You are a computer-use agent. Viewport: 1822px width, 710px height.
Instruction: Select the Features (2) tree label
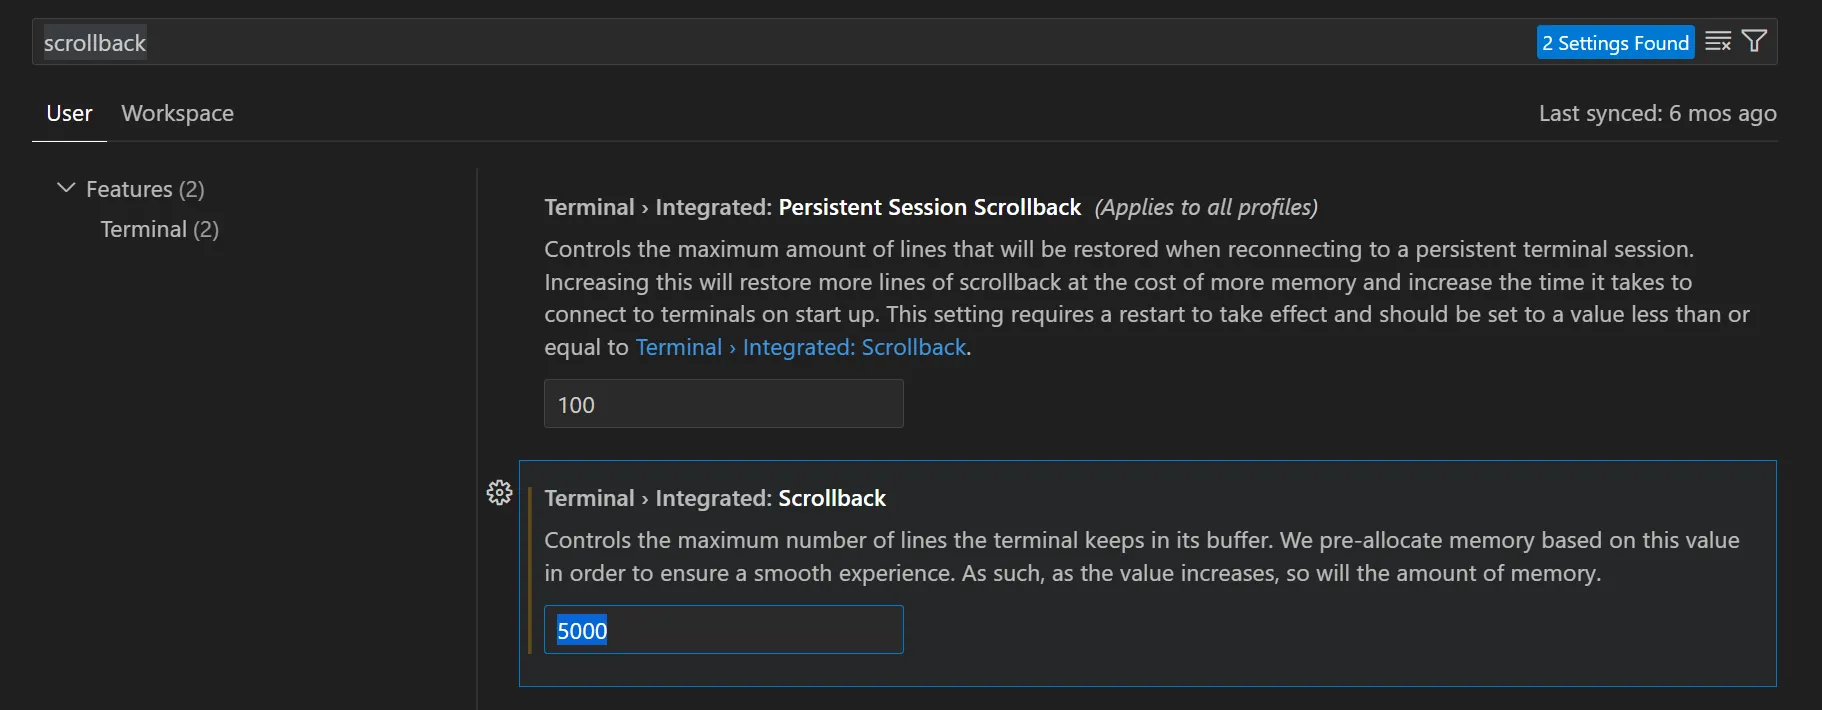(145, 189)
